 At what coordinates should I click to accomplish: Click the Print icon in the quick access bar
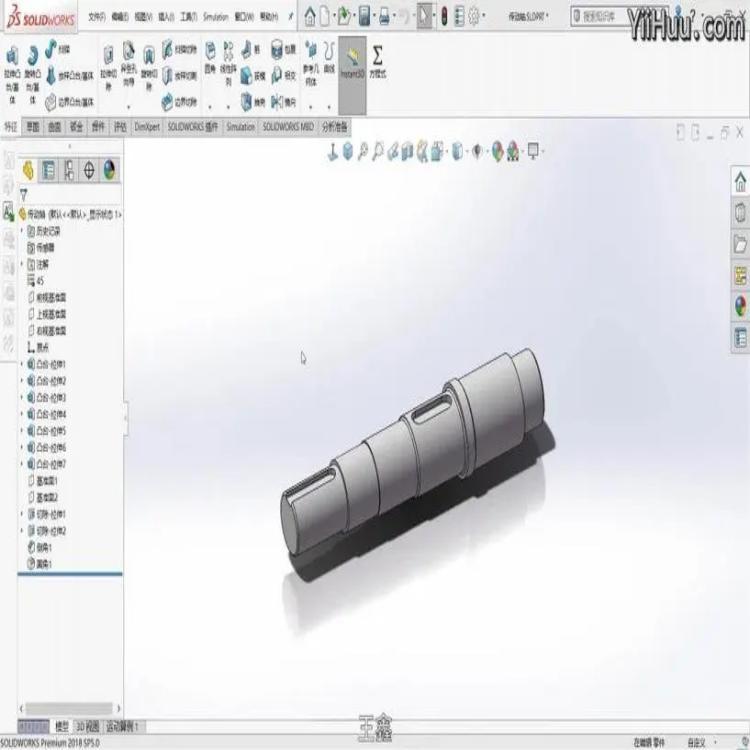[x=384, y=16]
